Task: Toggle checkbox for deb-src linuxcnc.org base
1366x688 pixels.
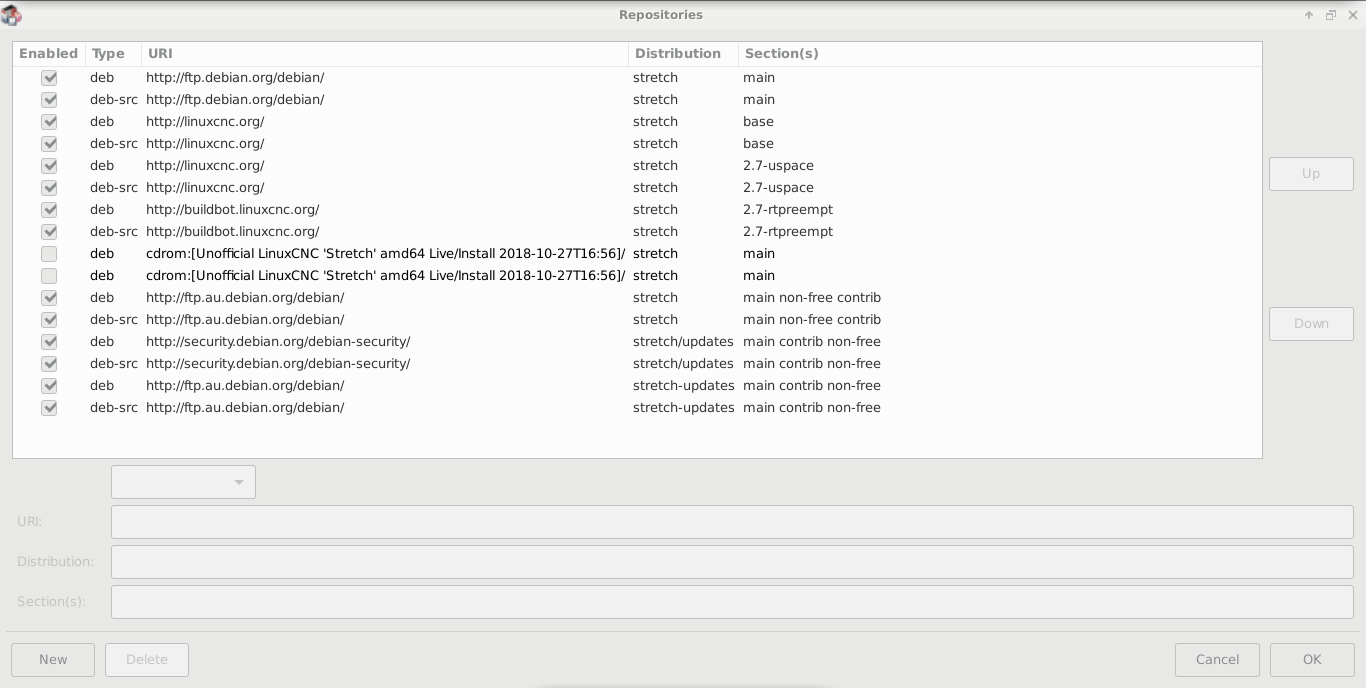Action: (x=49, y=143)
